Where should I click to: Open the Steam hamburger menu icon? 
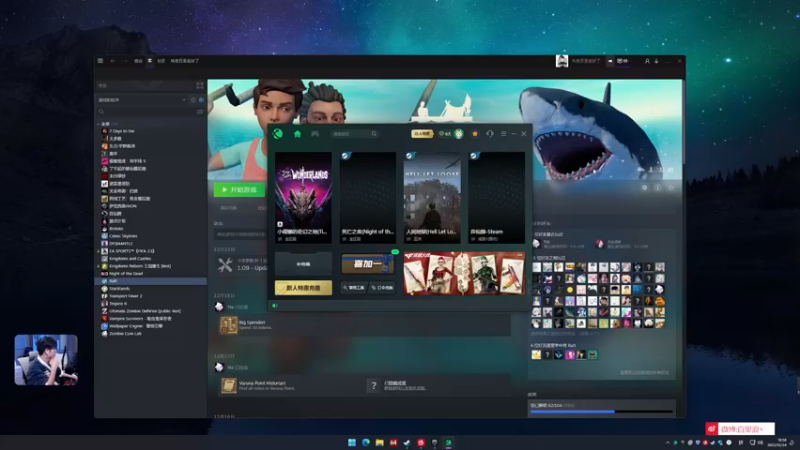(101, 61)
